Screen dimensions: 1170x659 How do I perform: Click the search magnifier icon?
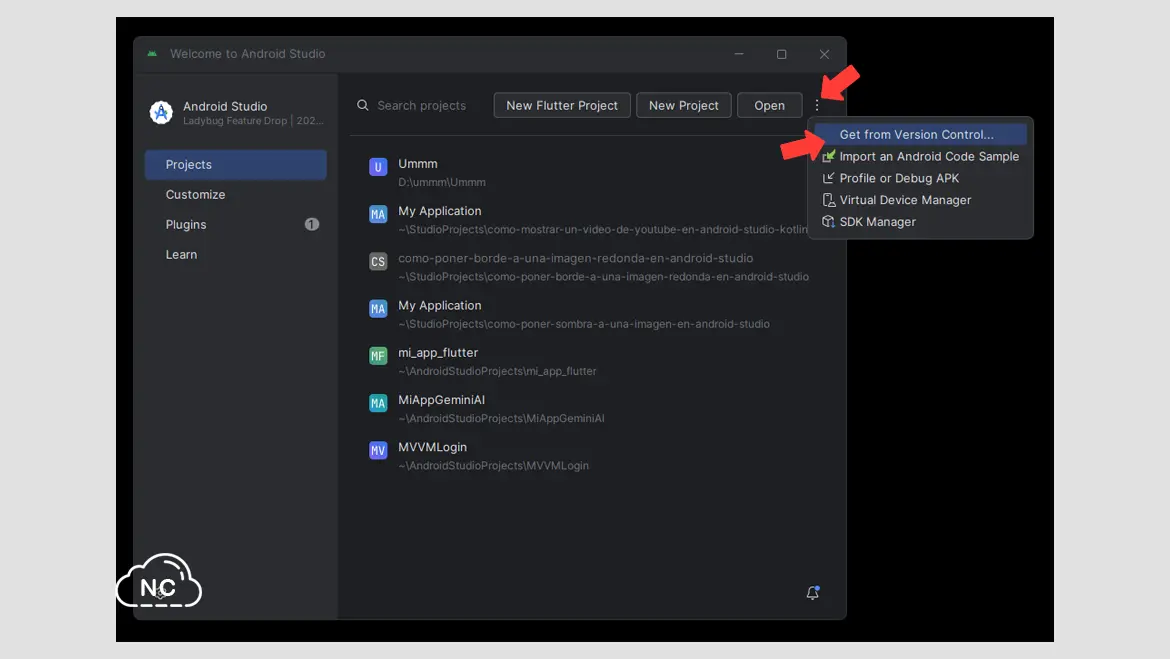point(363,105)
